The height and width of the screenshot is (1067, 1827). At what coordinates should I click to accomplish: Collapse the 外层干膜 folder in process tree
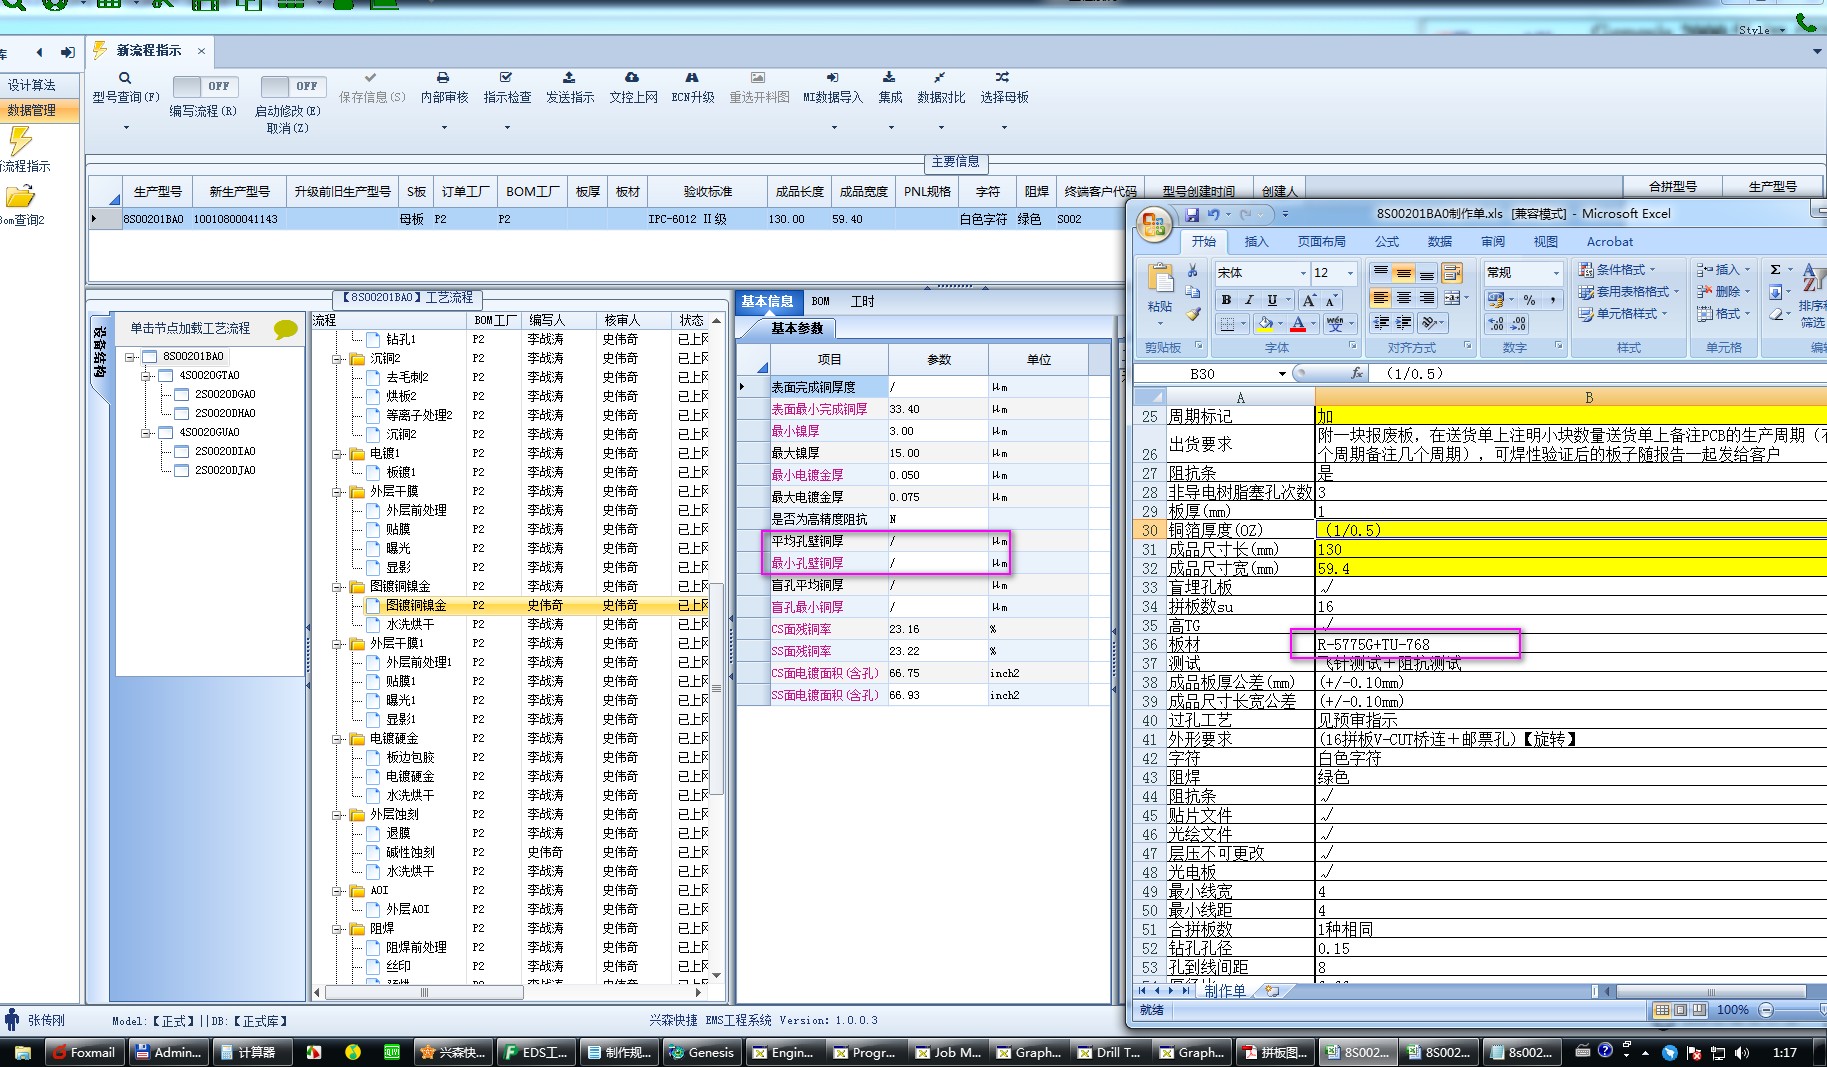tap(338, 492)
